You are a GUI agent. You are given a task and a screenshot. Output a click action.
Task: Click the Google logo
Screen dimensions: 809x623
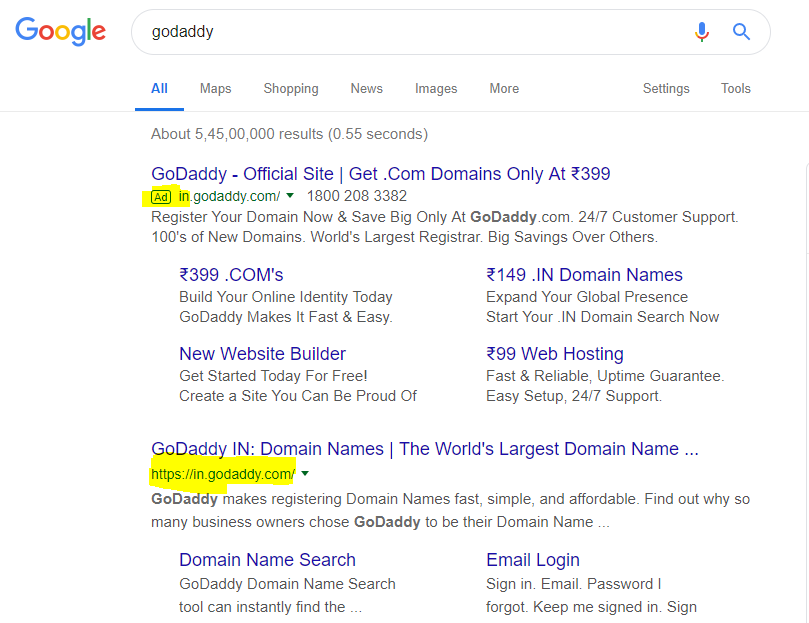pos(60,31)
